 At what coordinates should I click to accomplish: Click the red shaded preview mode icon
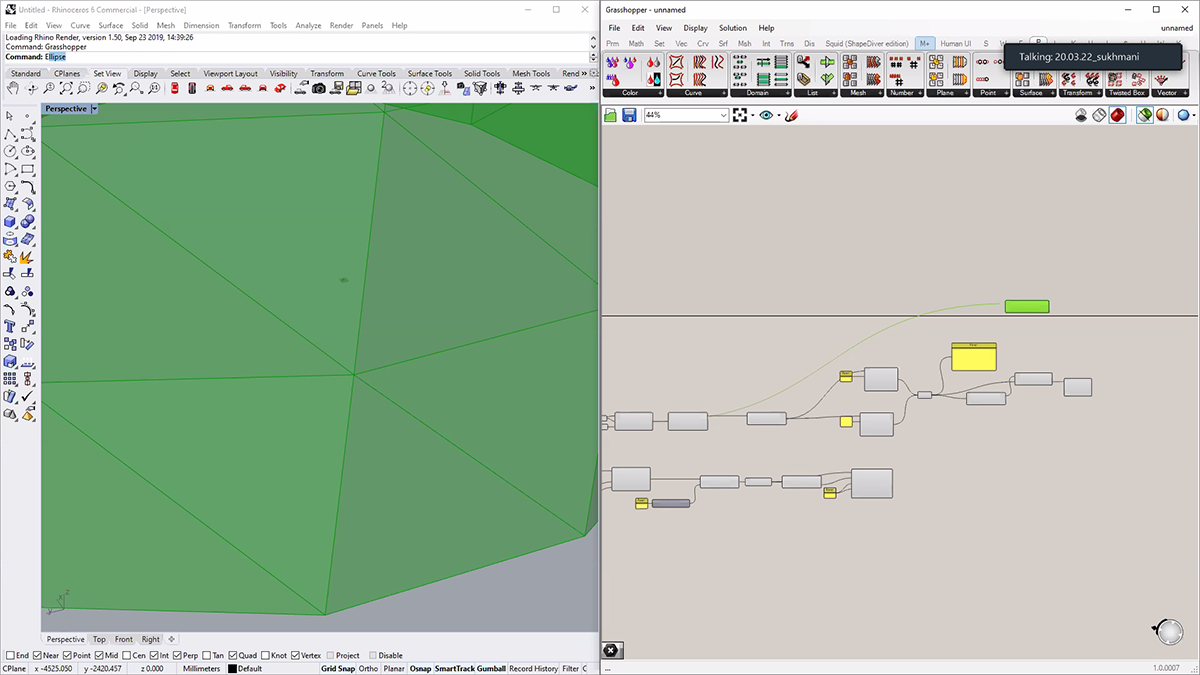(1117, 116)
